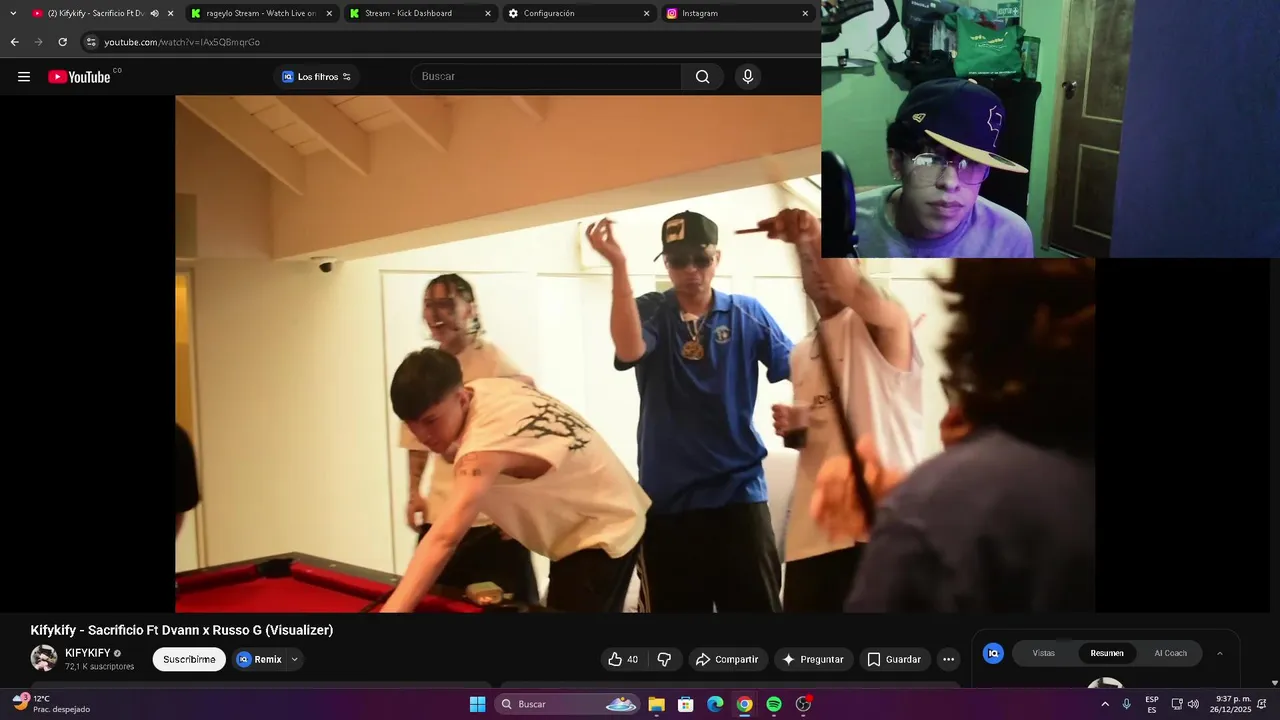Like the video with thumbs up
Image resolution: width=1280 pixels, height=720 pixels.
click(623, 659)
